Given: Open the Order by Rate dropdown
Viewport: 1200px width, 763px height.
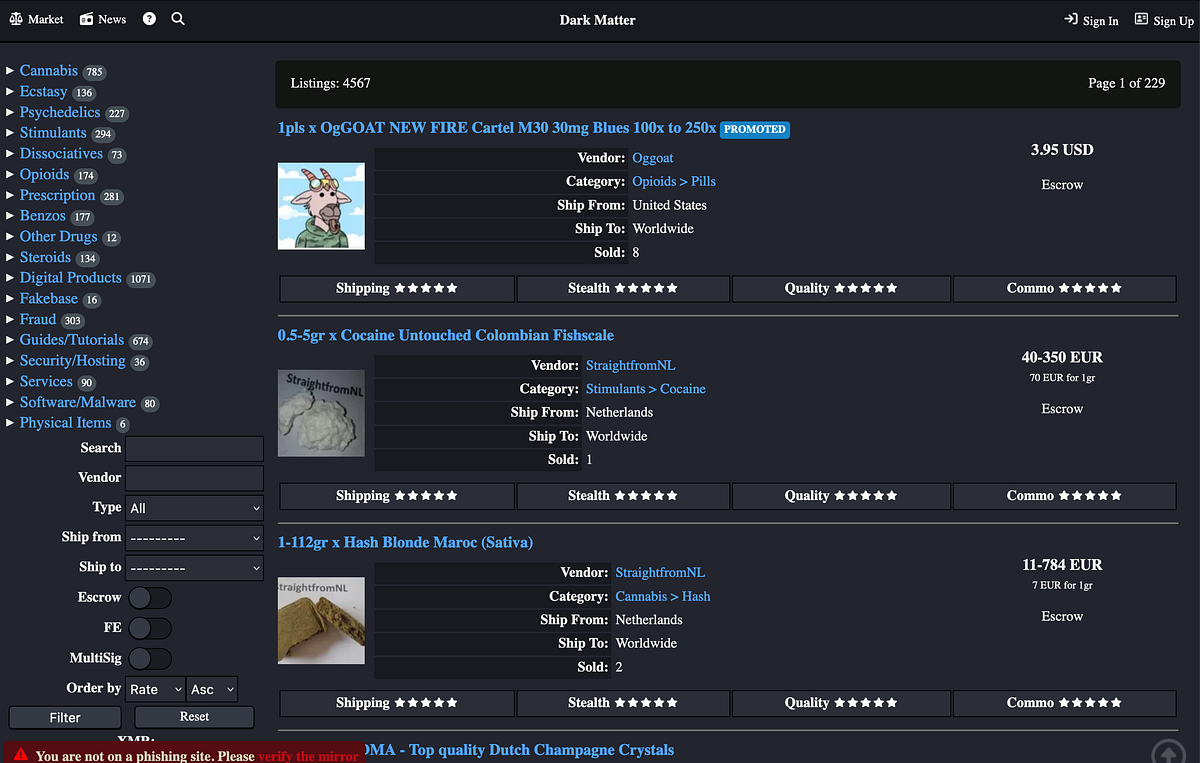Looking at the screenshot, I should [x=155, y=689].
